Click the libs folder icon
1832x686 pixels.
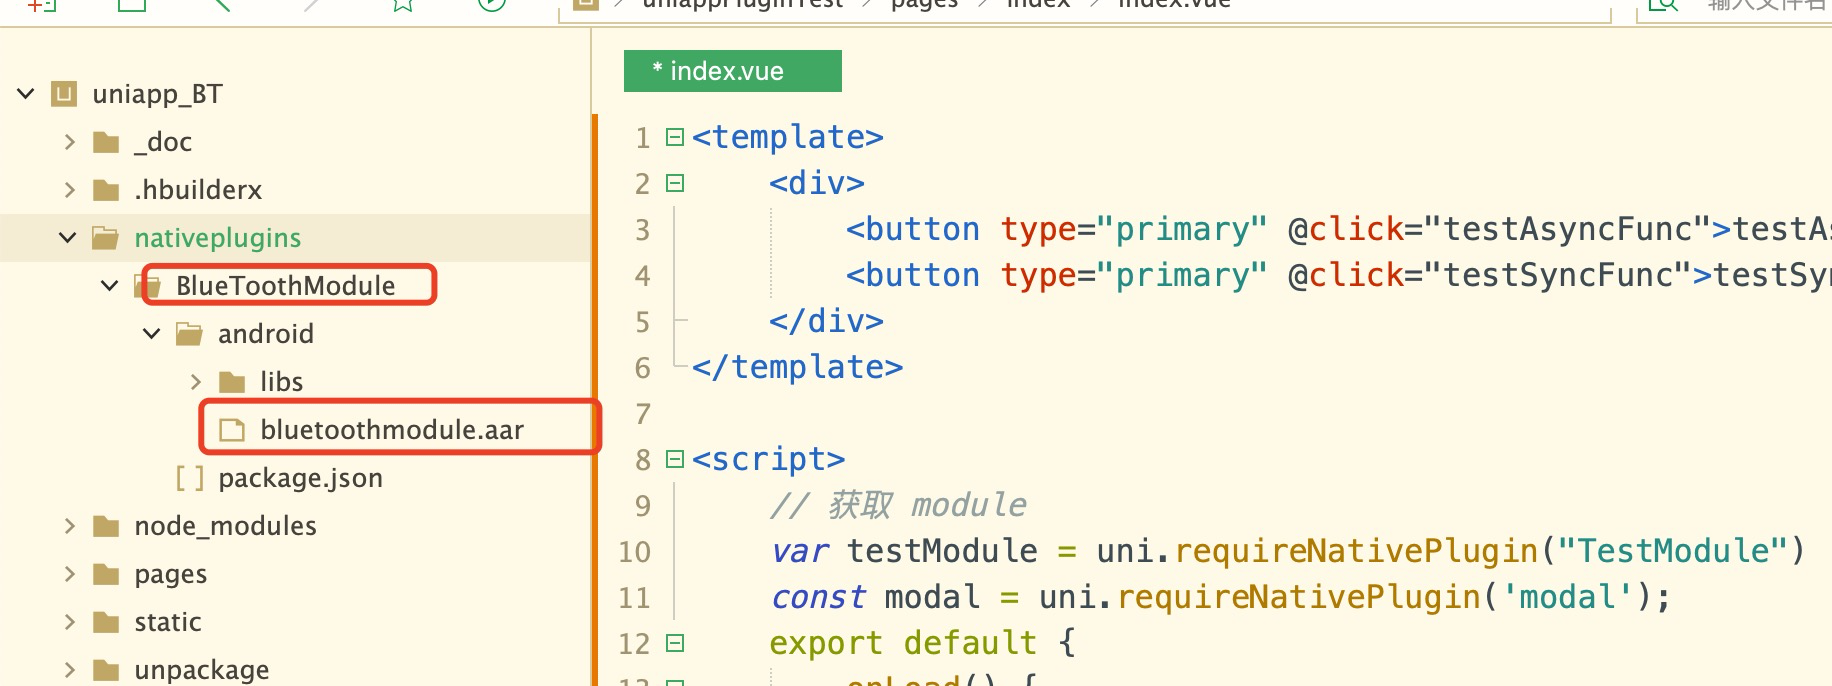point(232,382)
